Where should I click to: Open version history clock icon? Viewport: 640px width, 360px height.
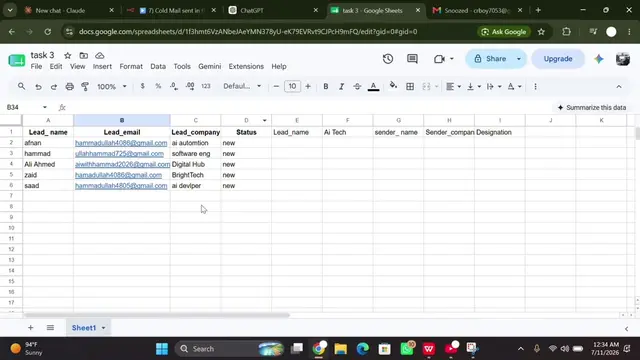[388, 59]
